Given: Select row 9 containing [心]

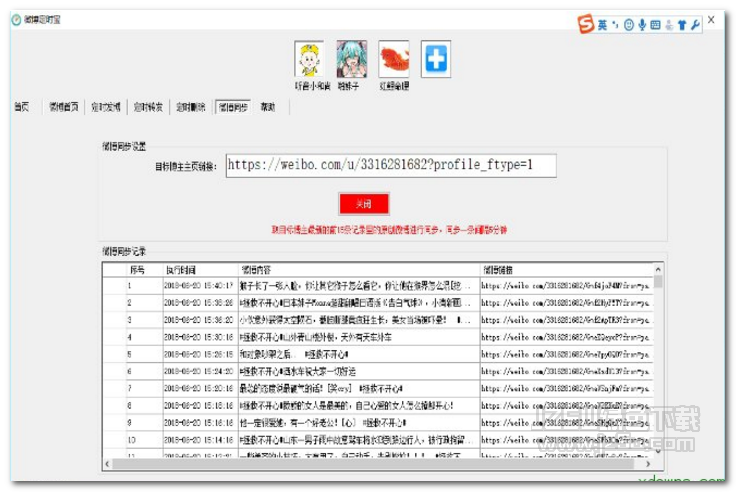Looking at the screenshot, I should (378, 423).
